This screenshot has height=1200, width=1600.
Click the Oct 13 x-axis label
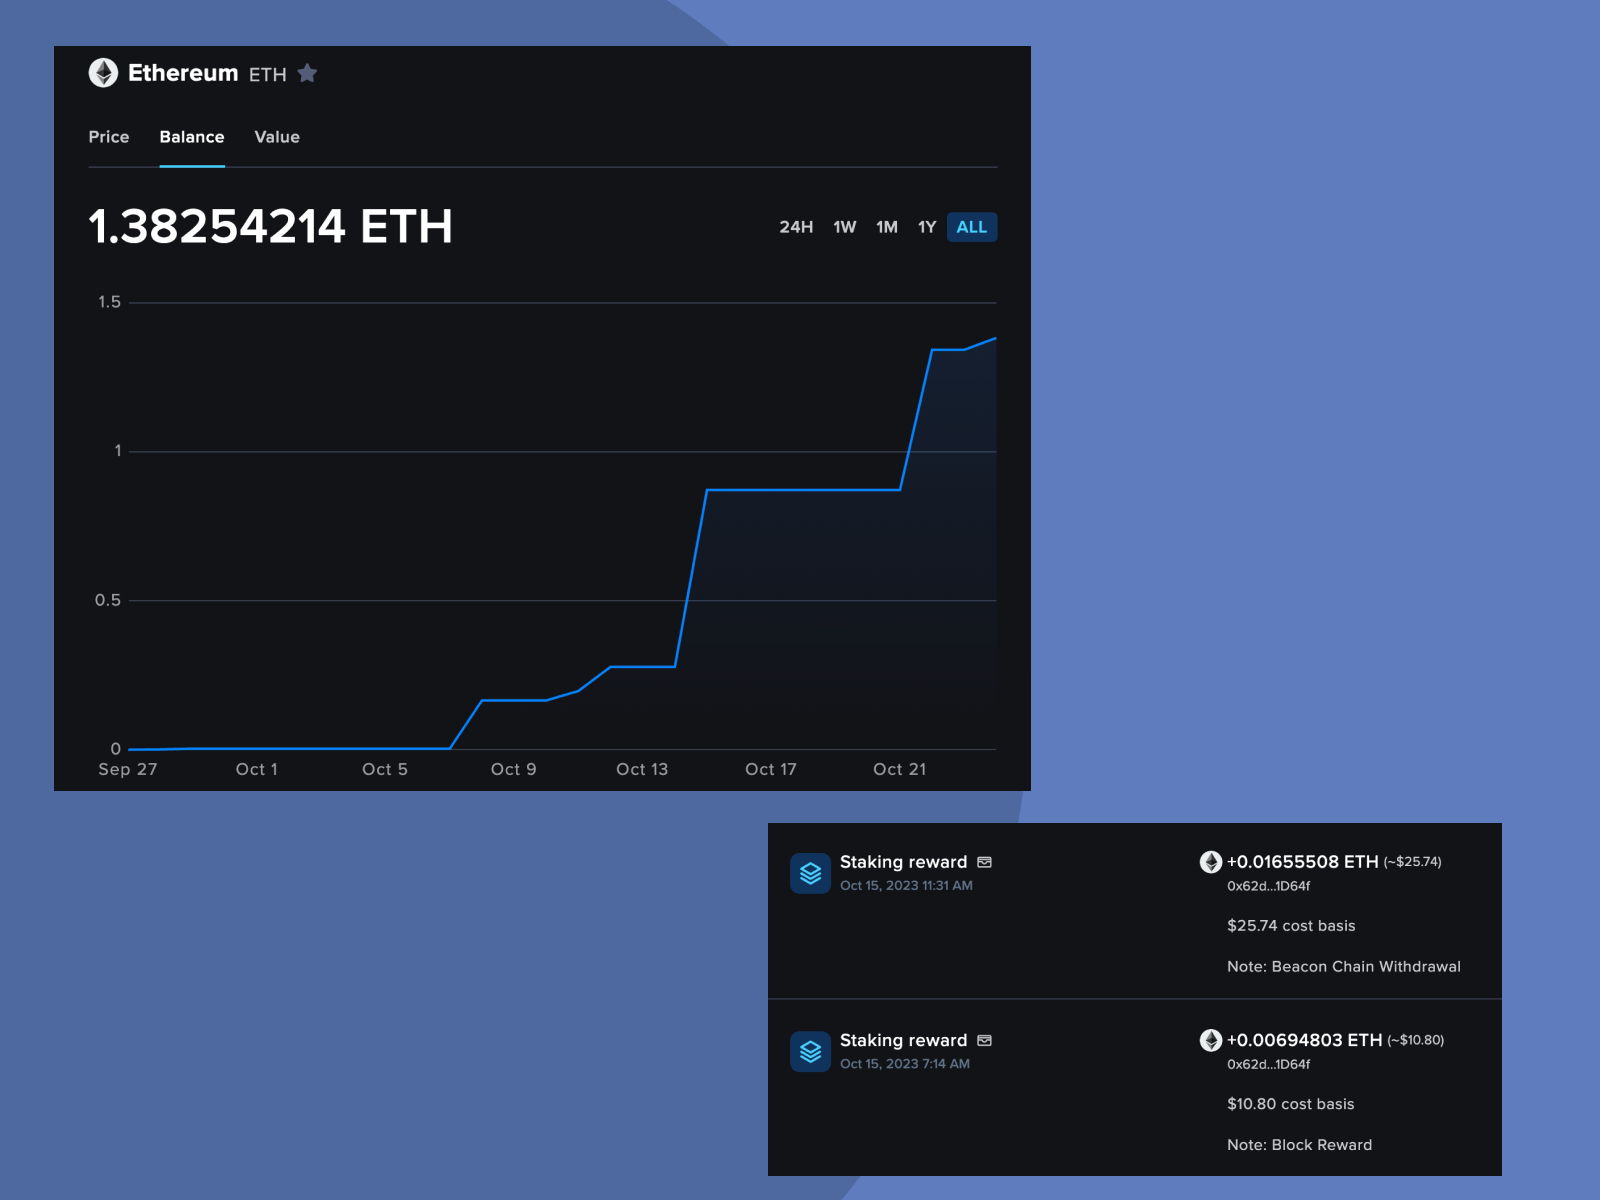[642, 769]
